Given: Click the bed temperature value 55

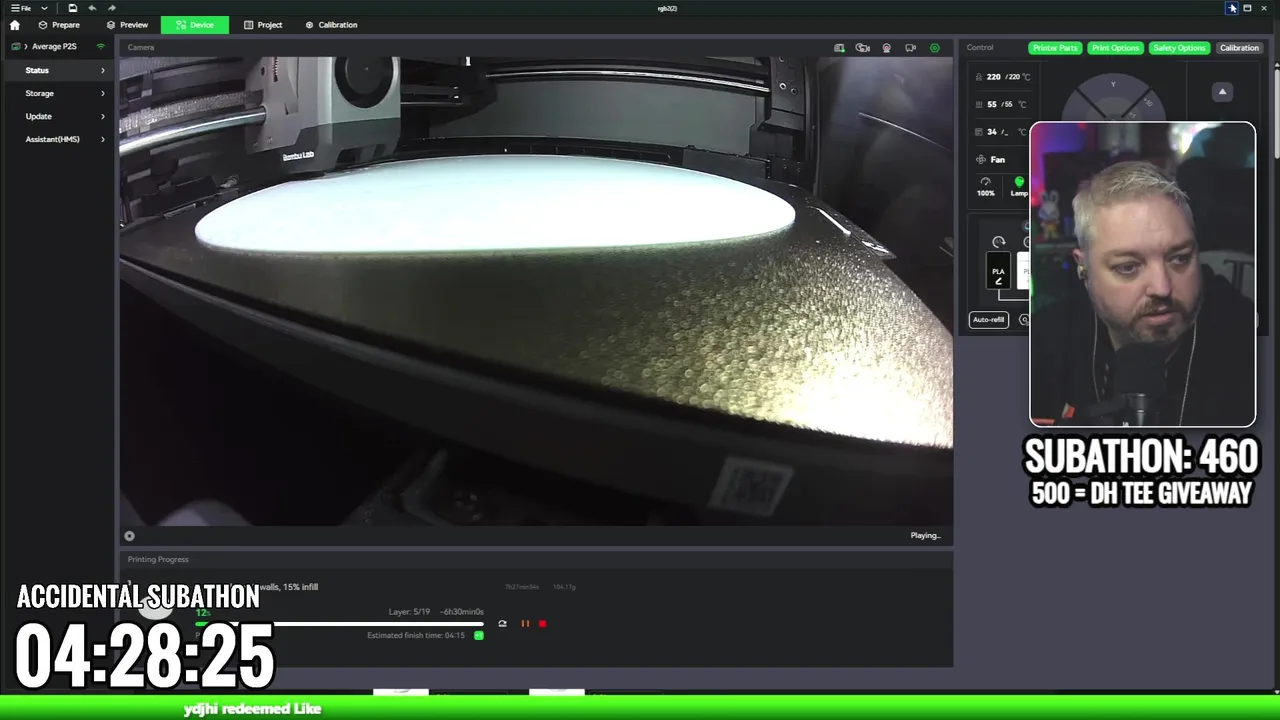Looking at the screenshot, I should pos(992,104).
